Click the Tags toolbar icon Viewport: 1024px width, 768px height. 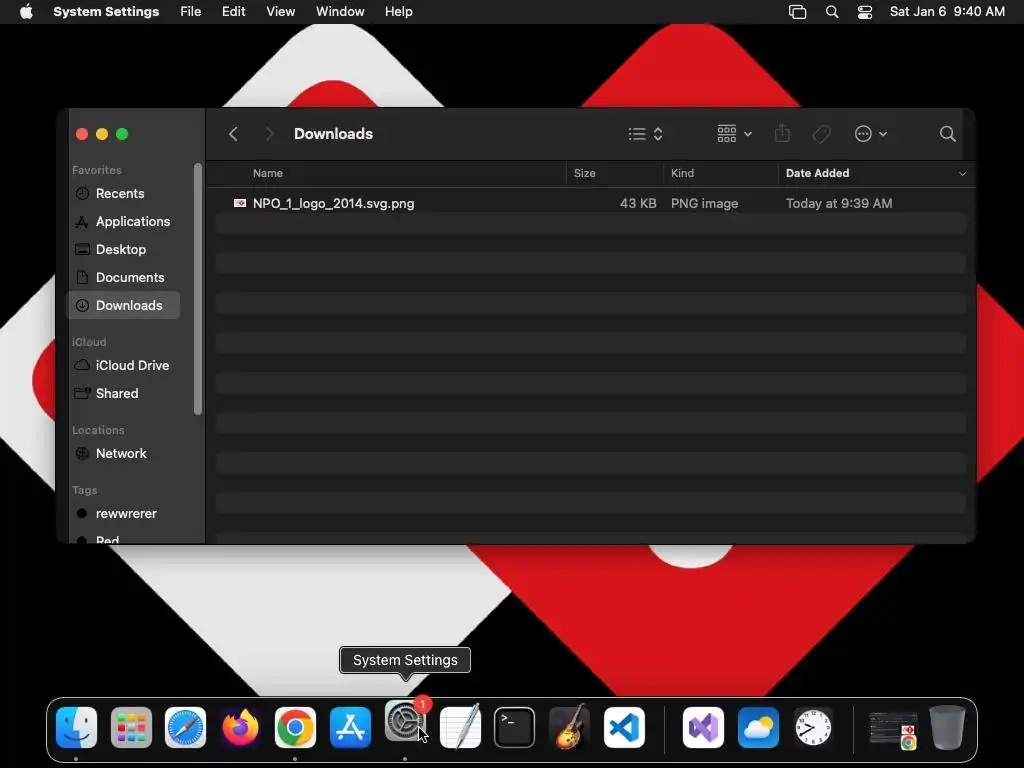click(822, 134)
